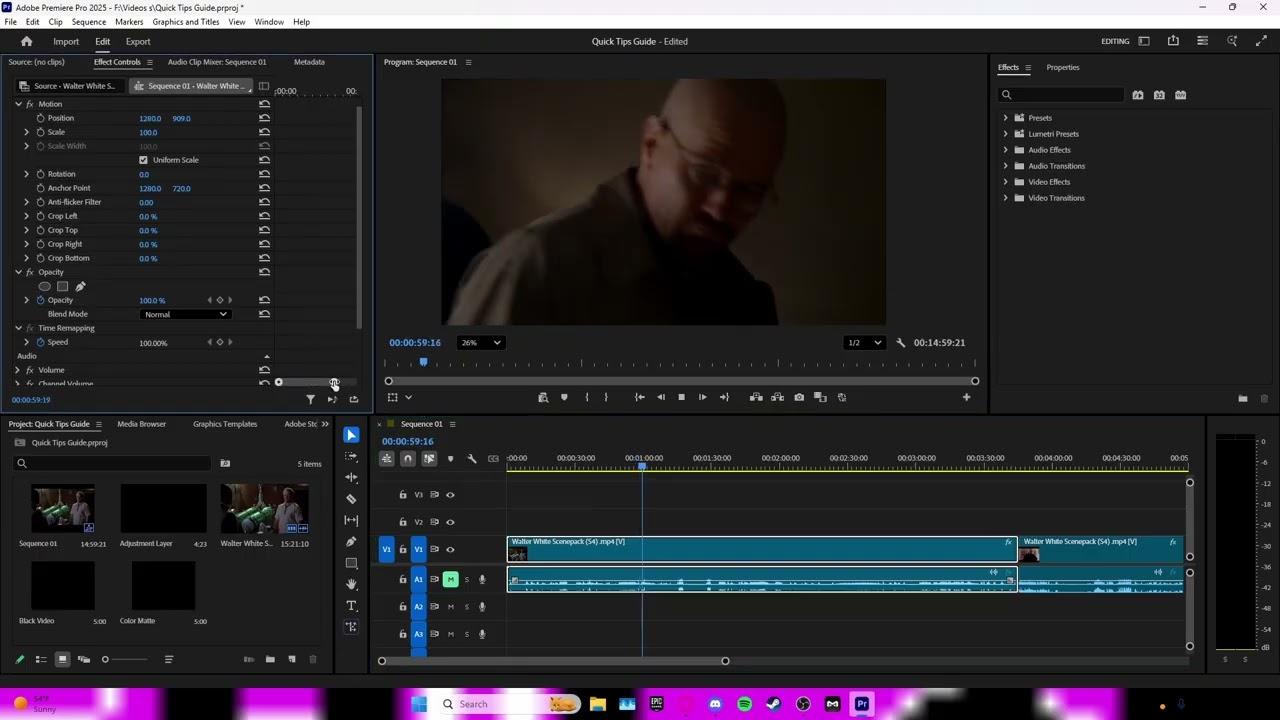The width and height of the screenshot is (1280, 720).
Task: Open zoom level 26% dropdown
Action: [x=481, y=342]
